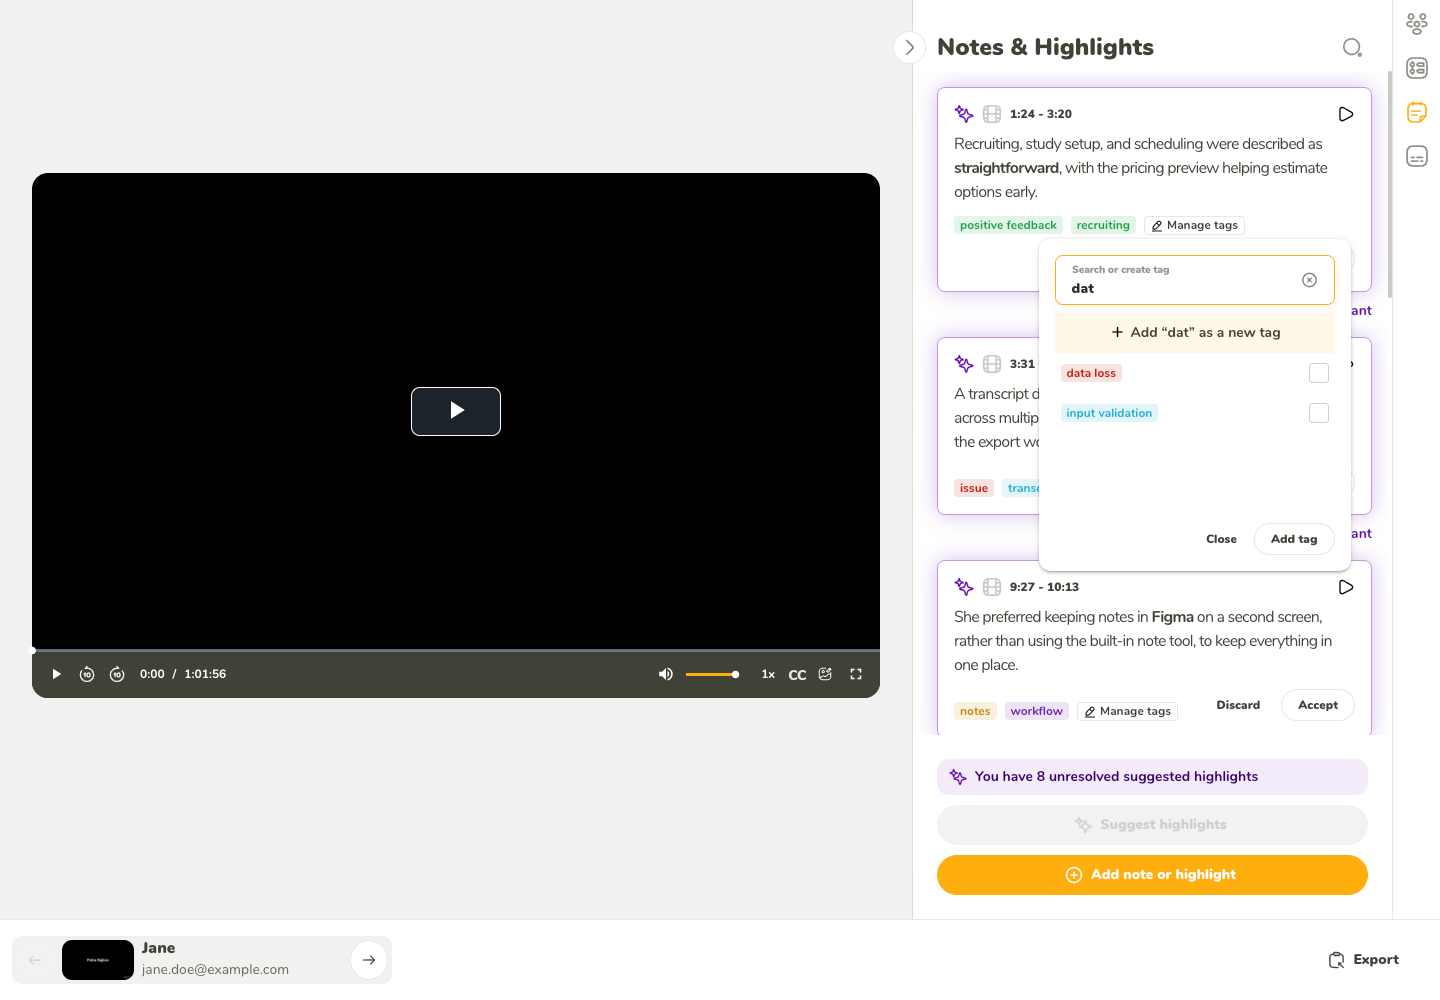Click the AI sparkle icon on the 3:31 note
The height and width of the screenshot is (1000, 1440).
(964, 364)
